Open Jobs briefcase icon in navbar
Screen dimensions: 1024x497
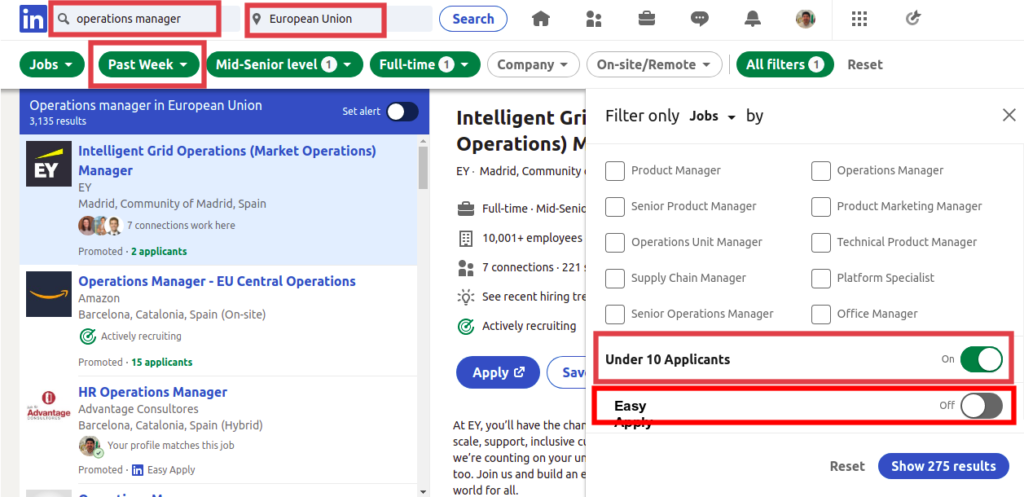647,19
